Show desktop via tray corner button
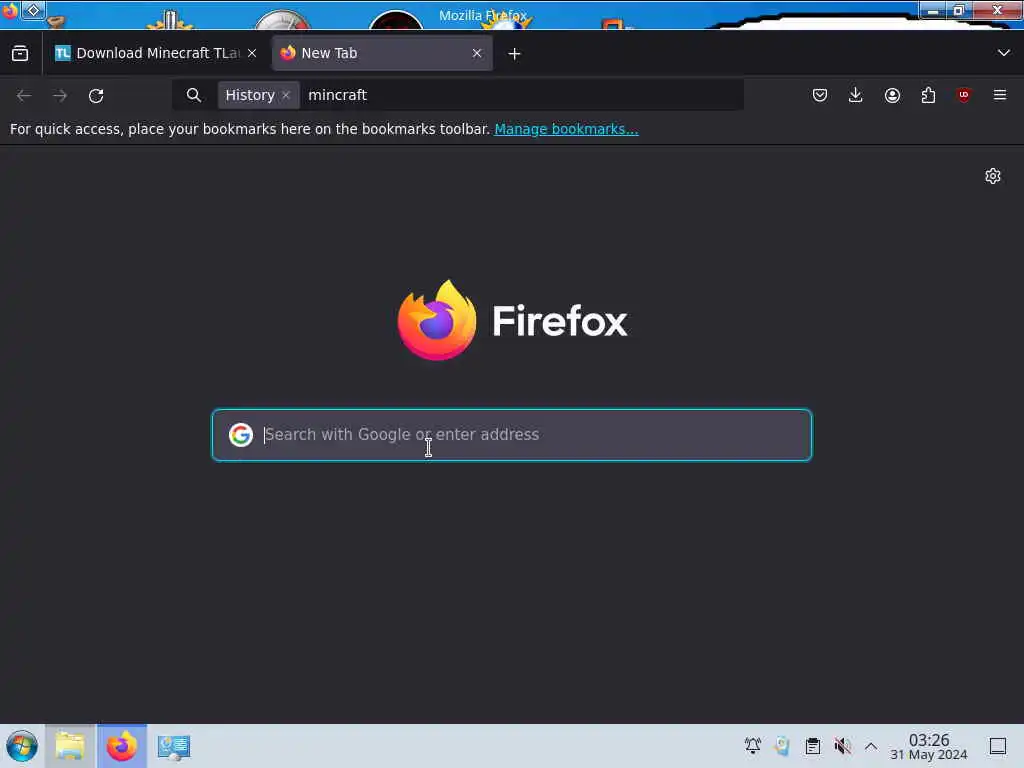1024x768 pixels. click(998, 746)
